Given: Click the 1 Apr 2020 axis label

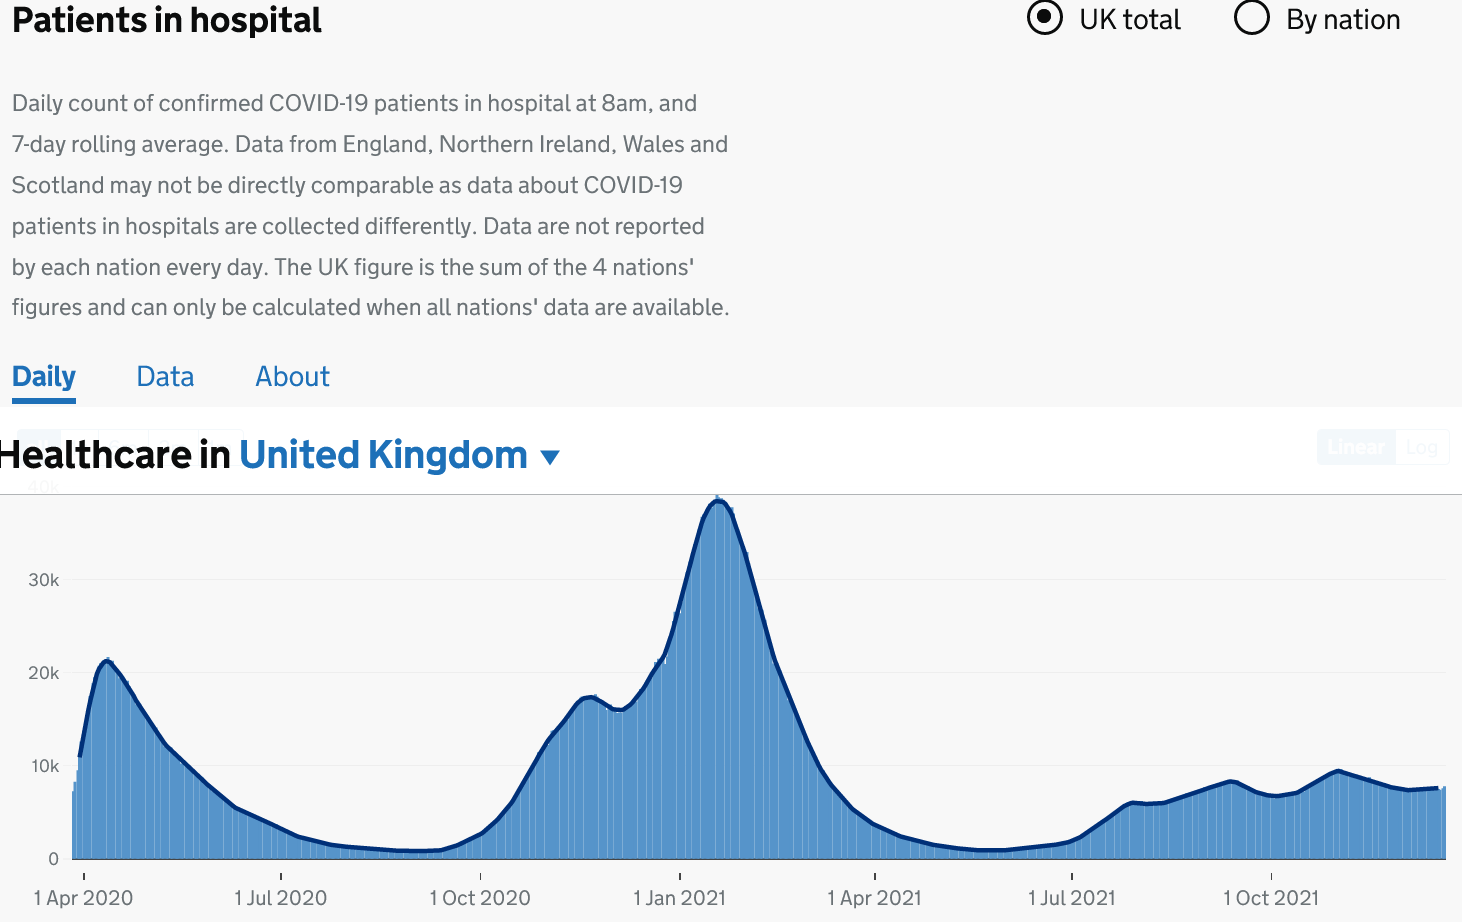Looking at the screenshot, I should [83, 898].
